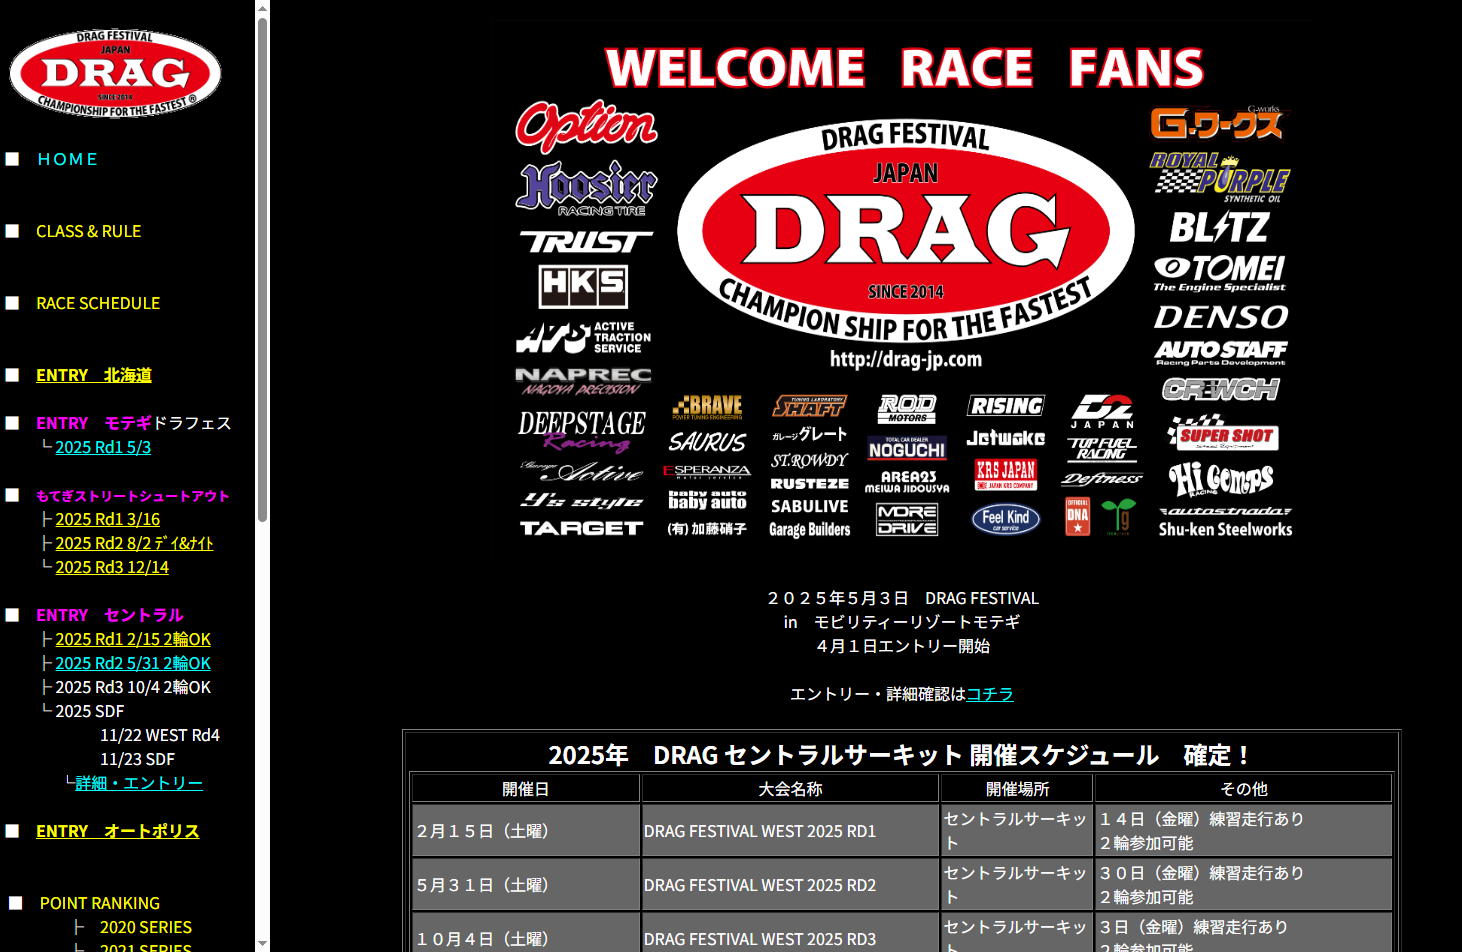Click the TARGET sponsor logo

coord(581,528)
